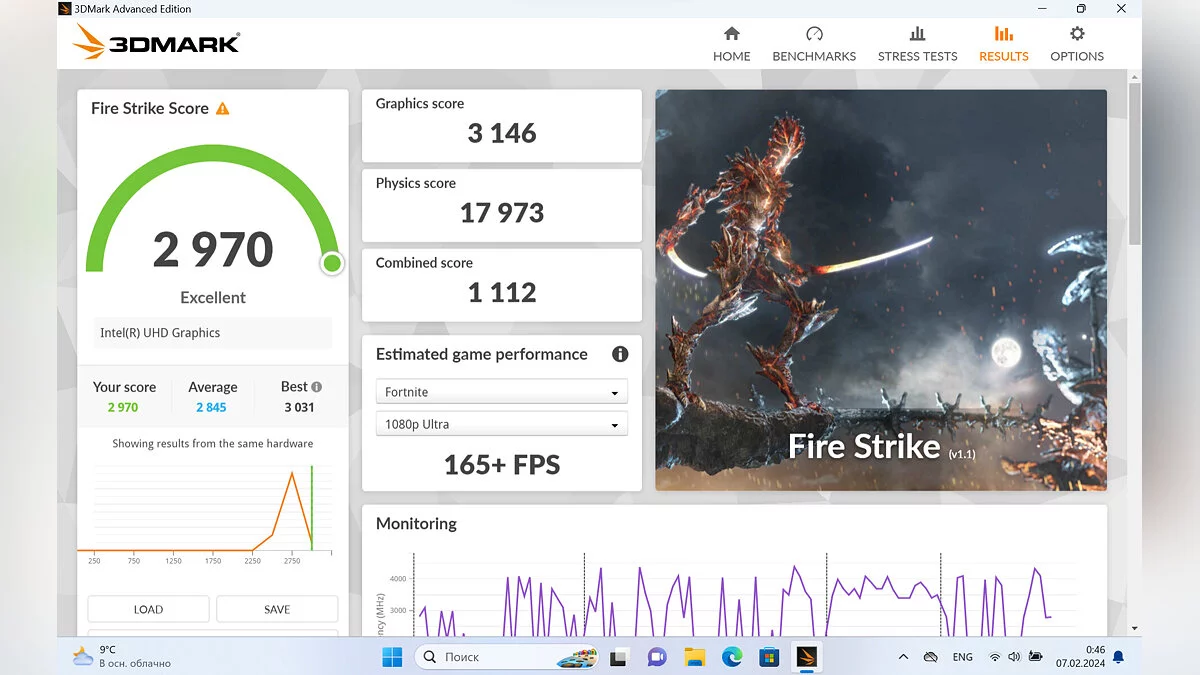Click the warning triangle beside Fire Strike Score

pos(223,108)
